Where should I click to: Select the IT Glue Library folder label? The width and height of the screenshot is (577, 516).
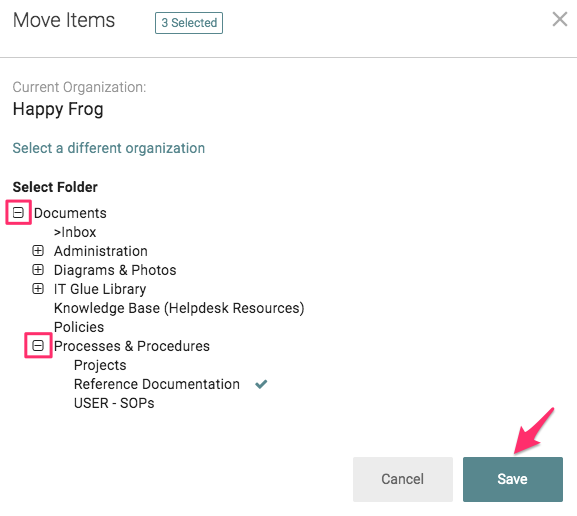point(100,289)
